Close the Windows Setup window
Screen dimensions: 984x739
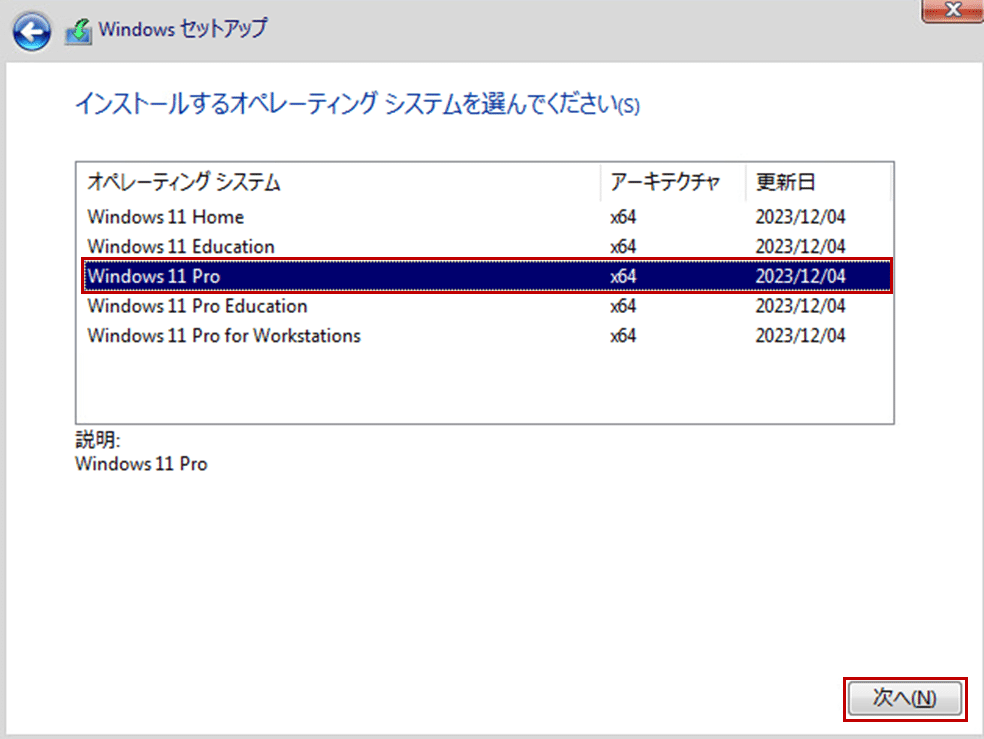(953, 10)
